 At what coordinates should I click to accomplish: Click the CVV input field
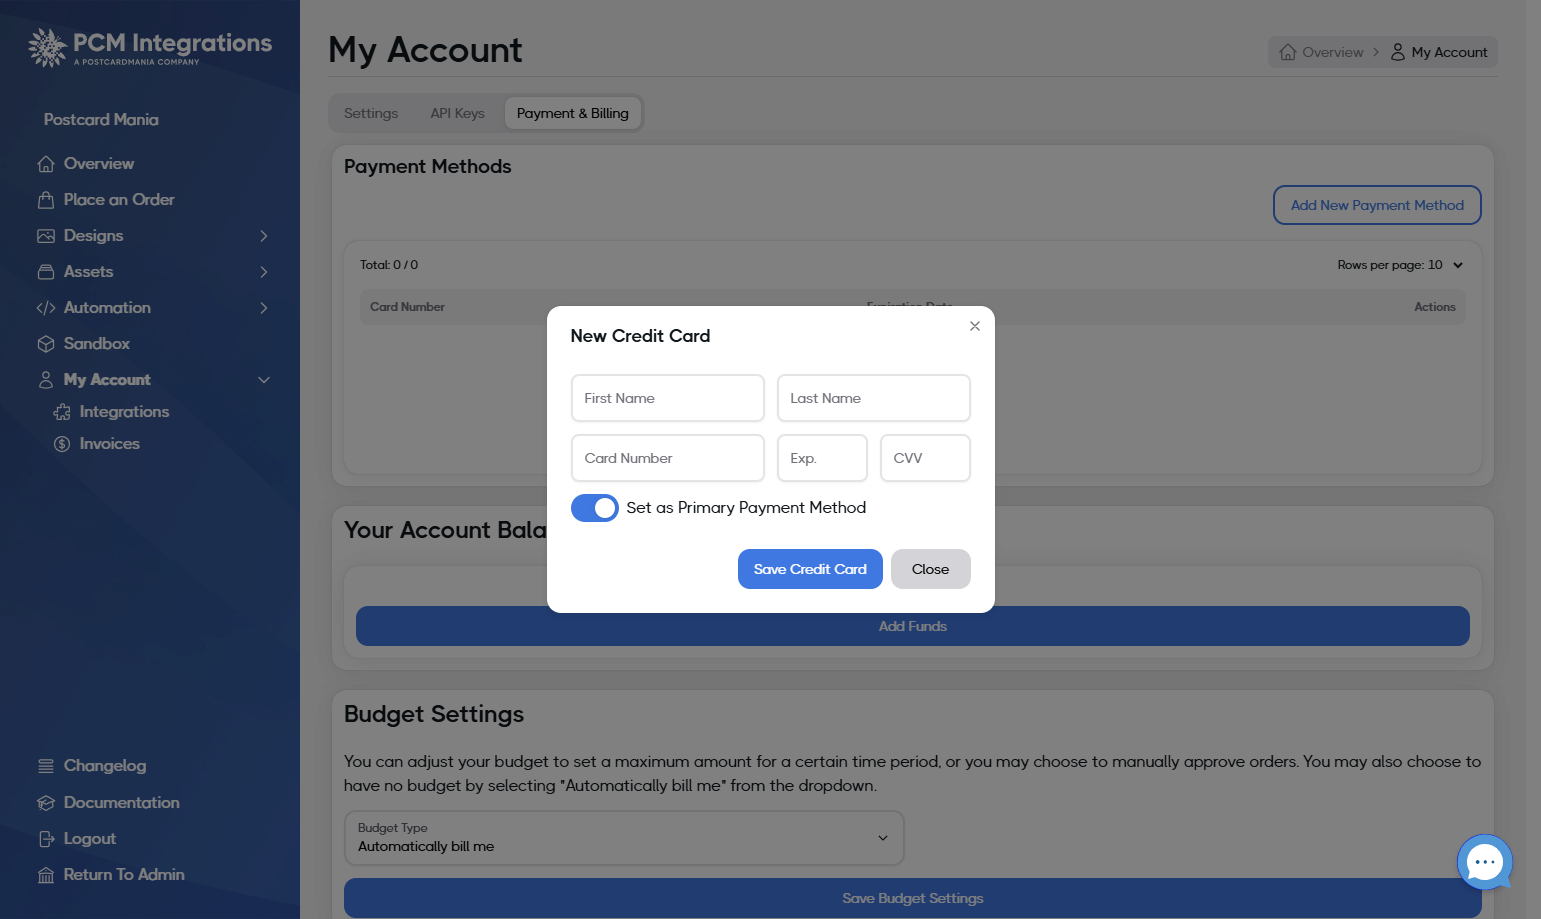click(925, 458)
